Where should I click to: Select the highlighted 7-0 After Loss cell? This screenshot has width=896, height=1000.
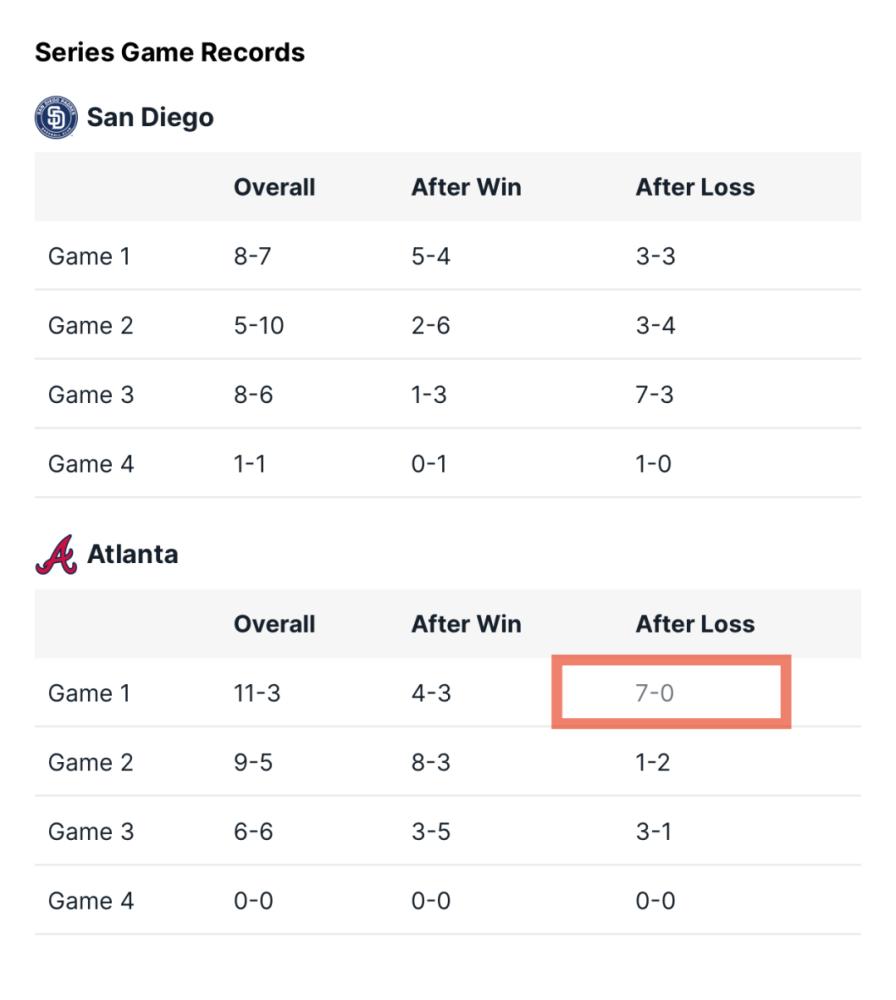coord(671,692)
